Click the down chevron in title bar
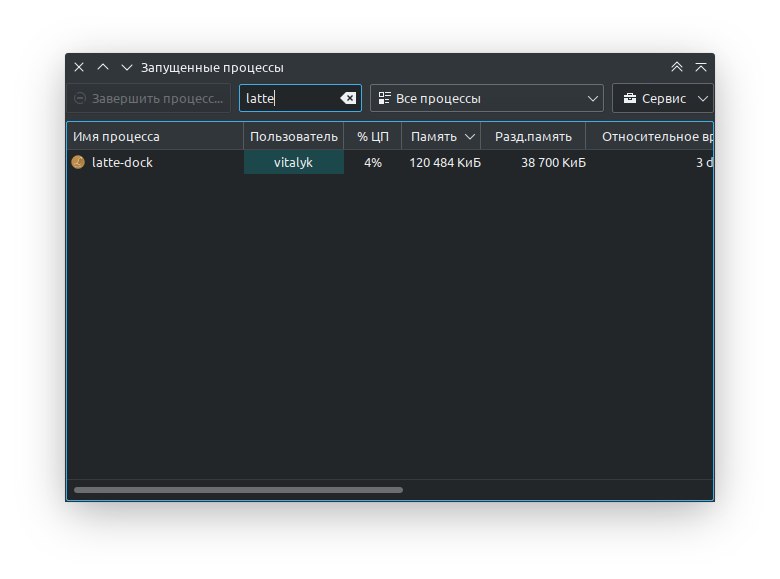The height and width of the screenshot is (579, 780). point(127,67)
